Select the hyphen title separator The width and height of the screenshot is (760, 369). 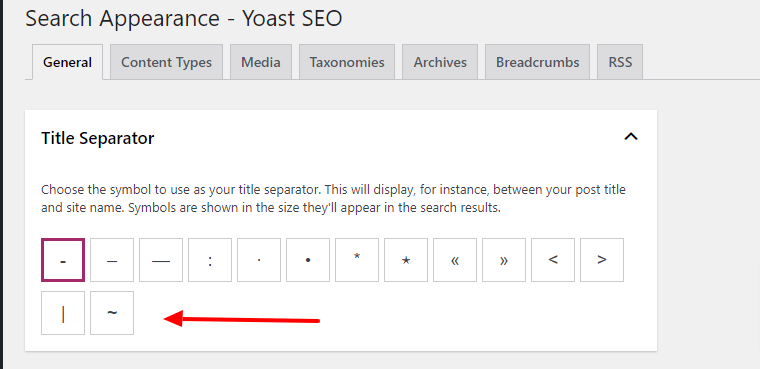coord(63,260)
